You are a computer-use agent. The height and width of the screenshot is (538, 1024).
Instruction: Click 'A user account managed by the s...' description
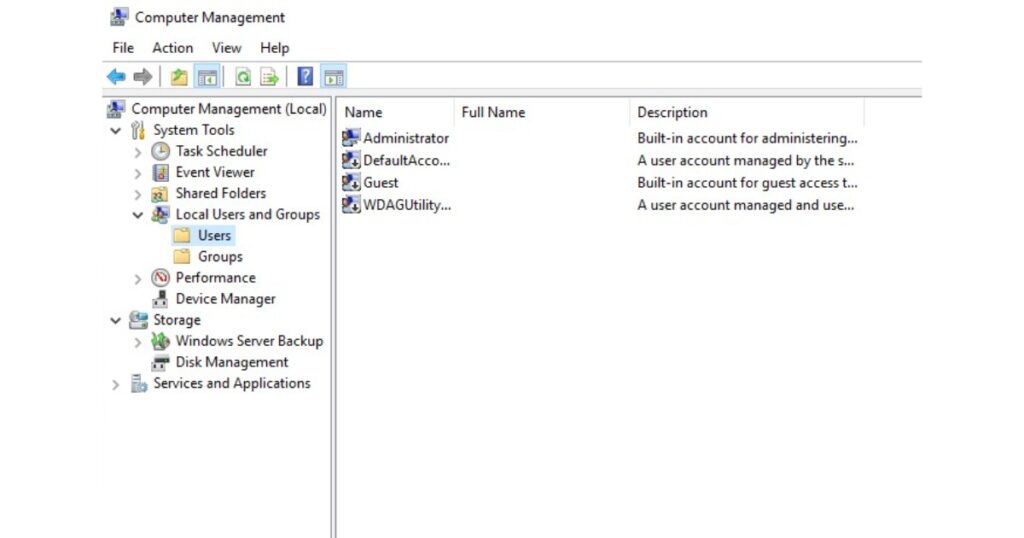click(745, 160)
